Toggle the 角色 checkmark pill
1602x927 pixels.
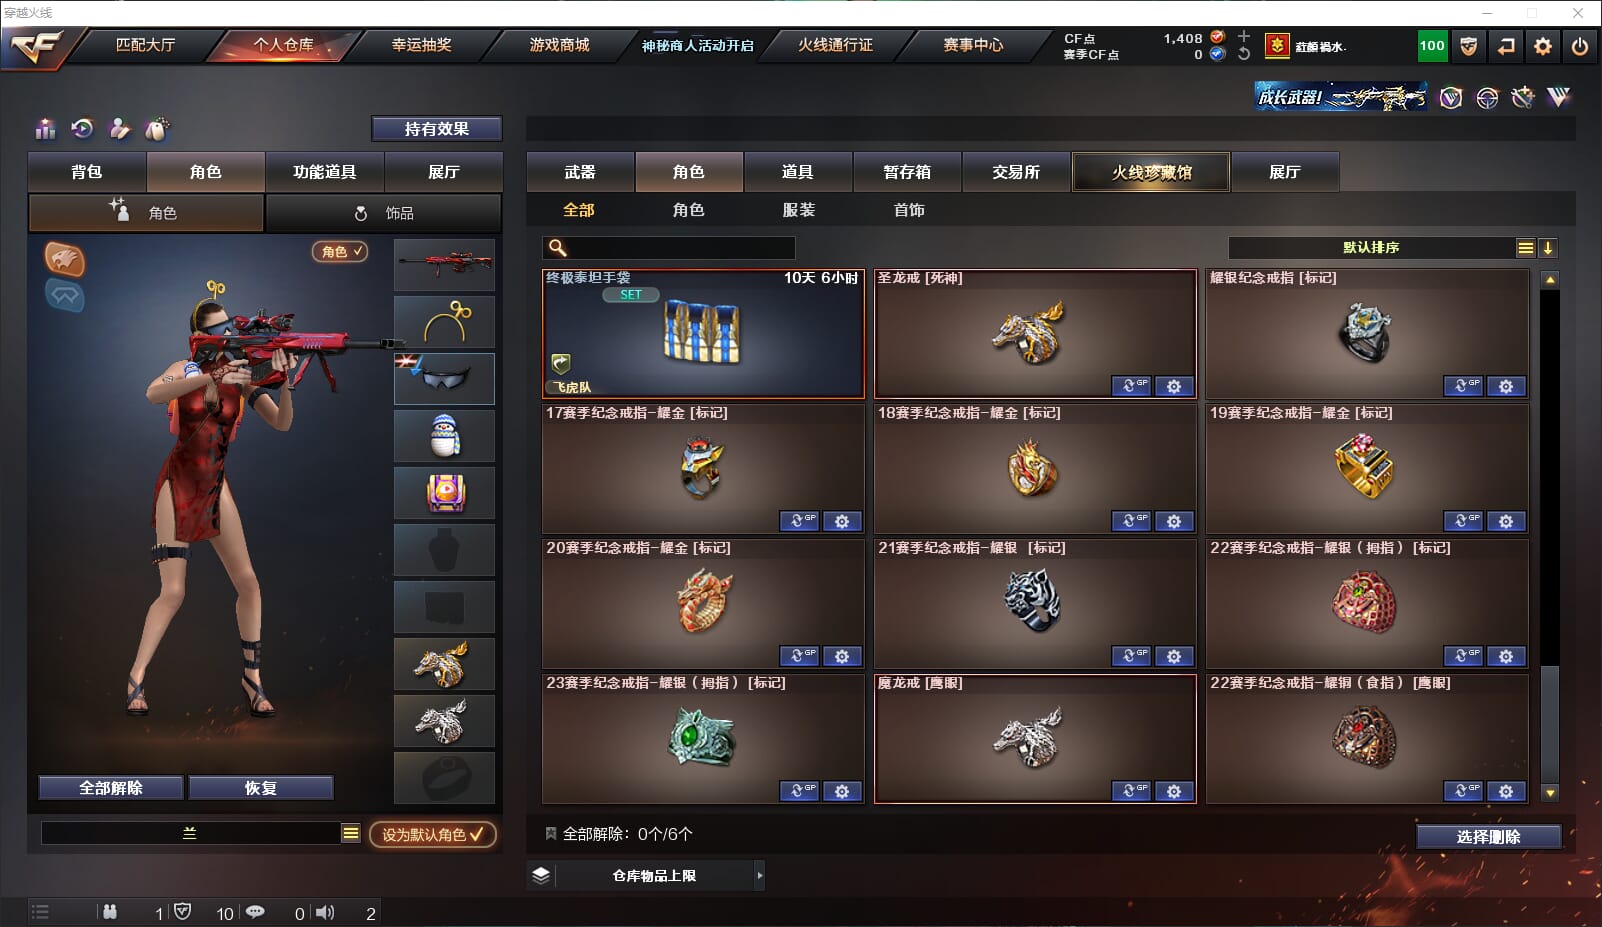point(340,252)
